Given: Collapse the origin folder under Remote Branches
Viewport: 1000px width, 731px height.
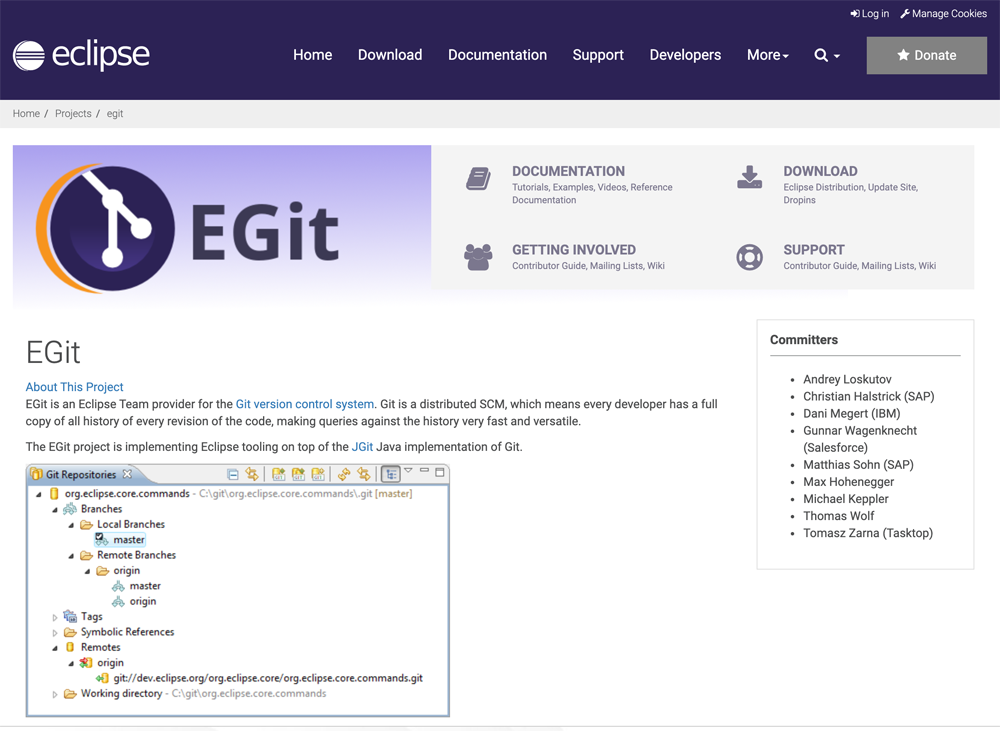Looking at the screenshot, I should pos(87,572).
